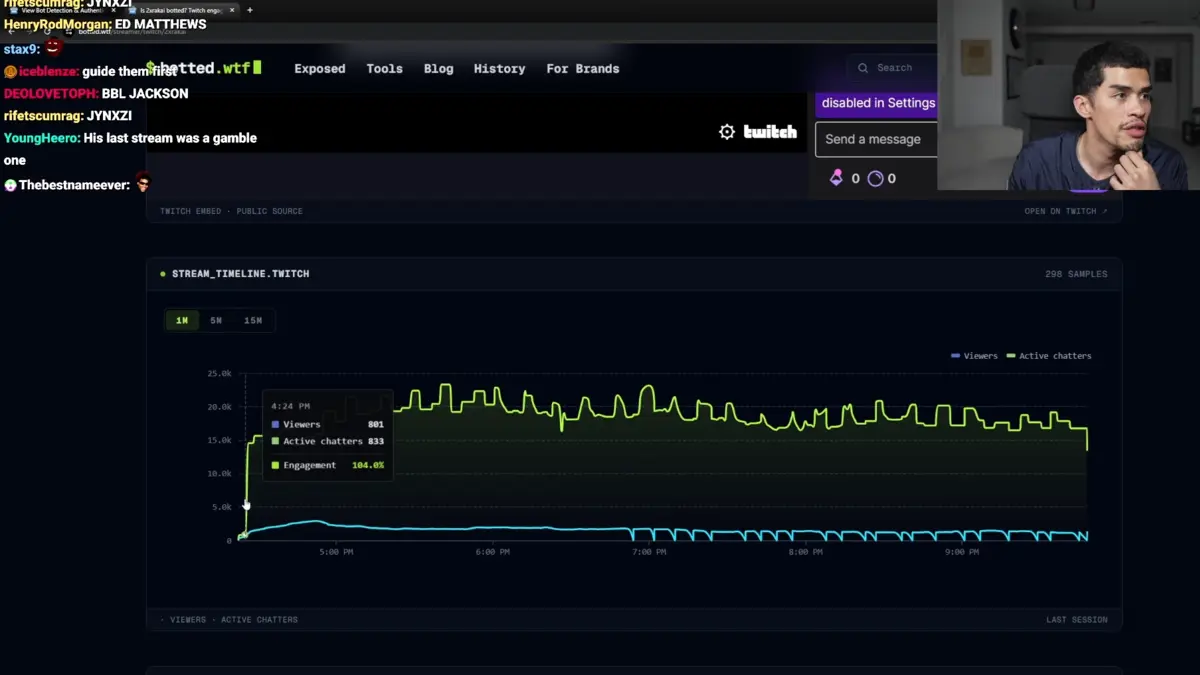The image size is (1200, 675).
Task: Close the Is Zxrakai botted tab
Action: [x=231, y=10]
